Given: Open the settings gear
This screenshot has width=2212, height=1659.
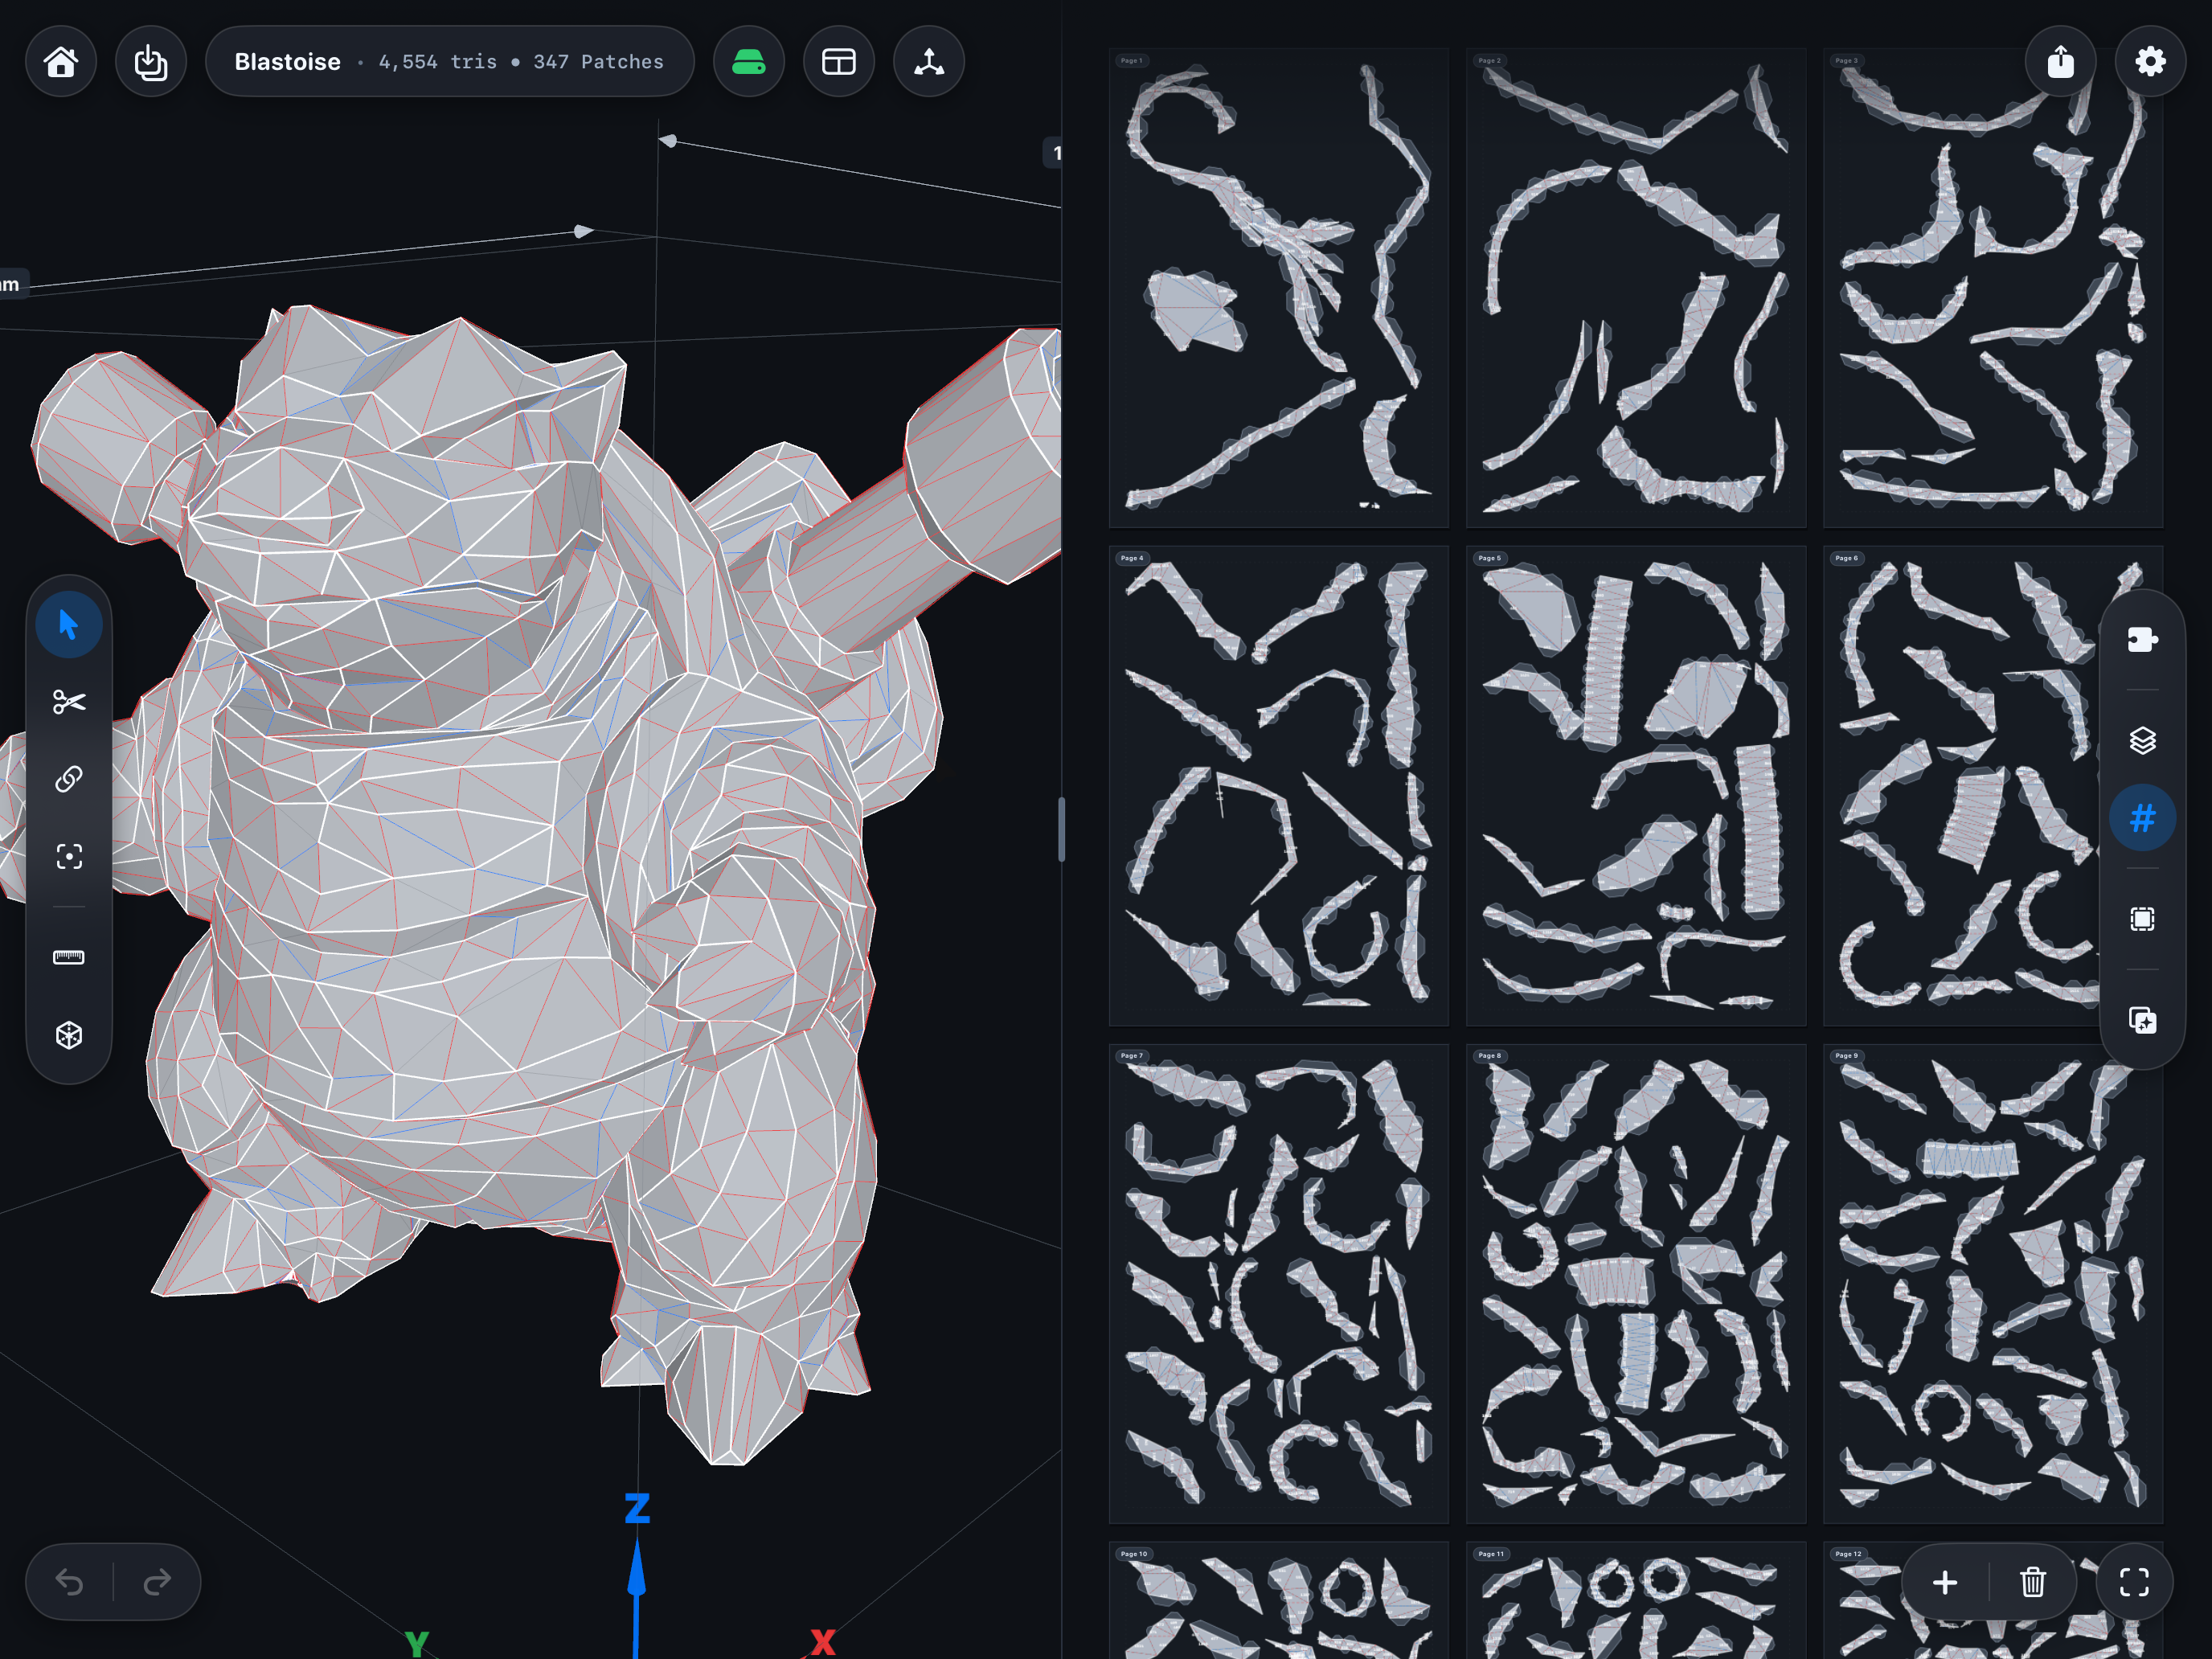Looking at the screenshot, I should 2151,62.
